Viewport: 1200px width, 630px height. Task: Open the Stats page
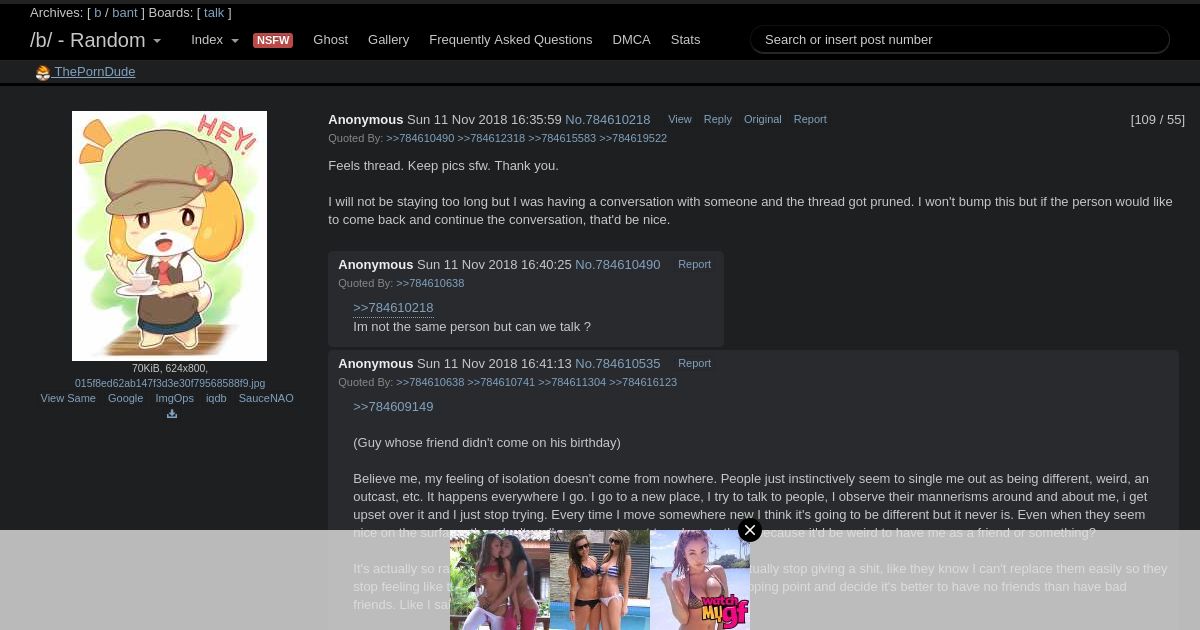tap(685, 40)
